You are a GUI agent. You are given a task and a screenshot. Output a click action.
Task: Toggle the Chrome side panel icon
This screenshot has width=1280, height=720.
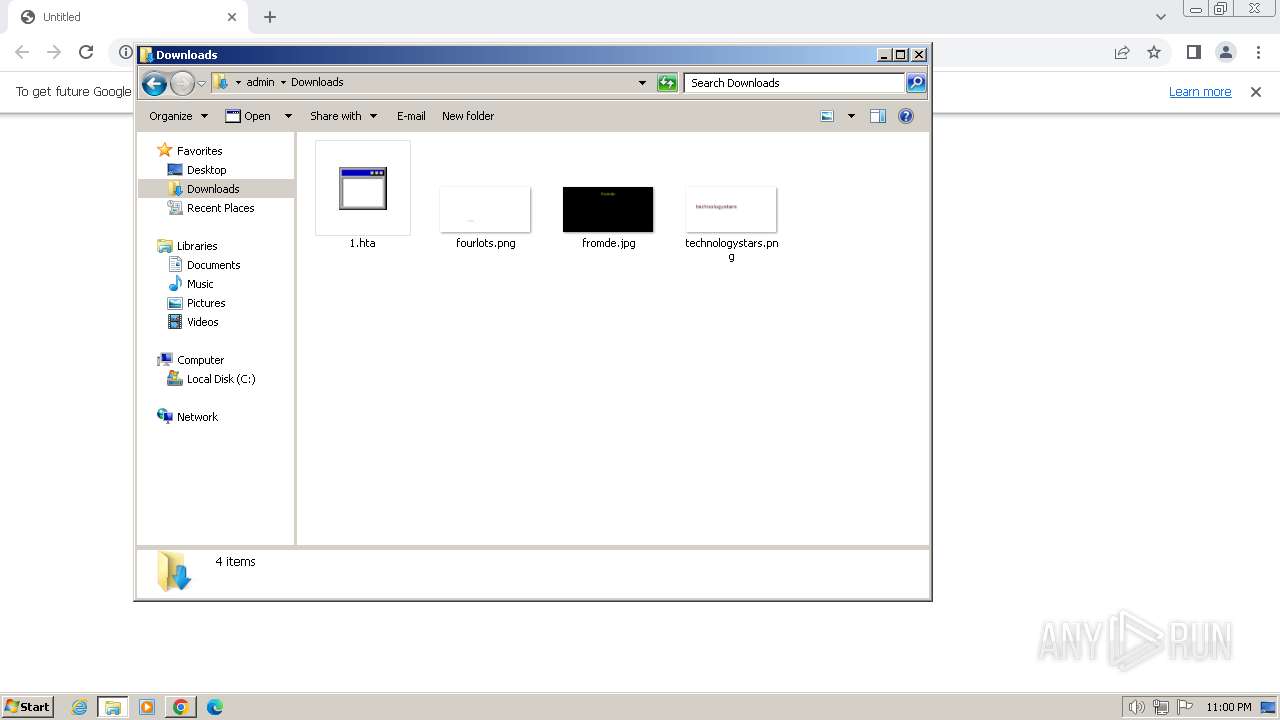[x=1193, y=52]
